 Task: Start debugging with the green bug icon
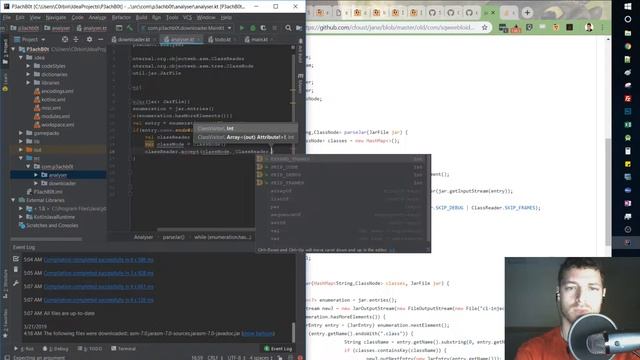coord(253,28)
